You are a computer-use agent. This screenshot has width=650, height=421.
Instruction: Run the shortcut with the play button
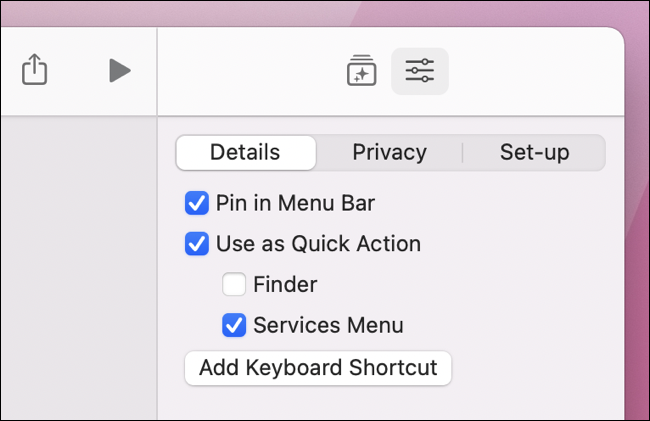click(120, 70)
